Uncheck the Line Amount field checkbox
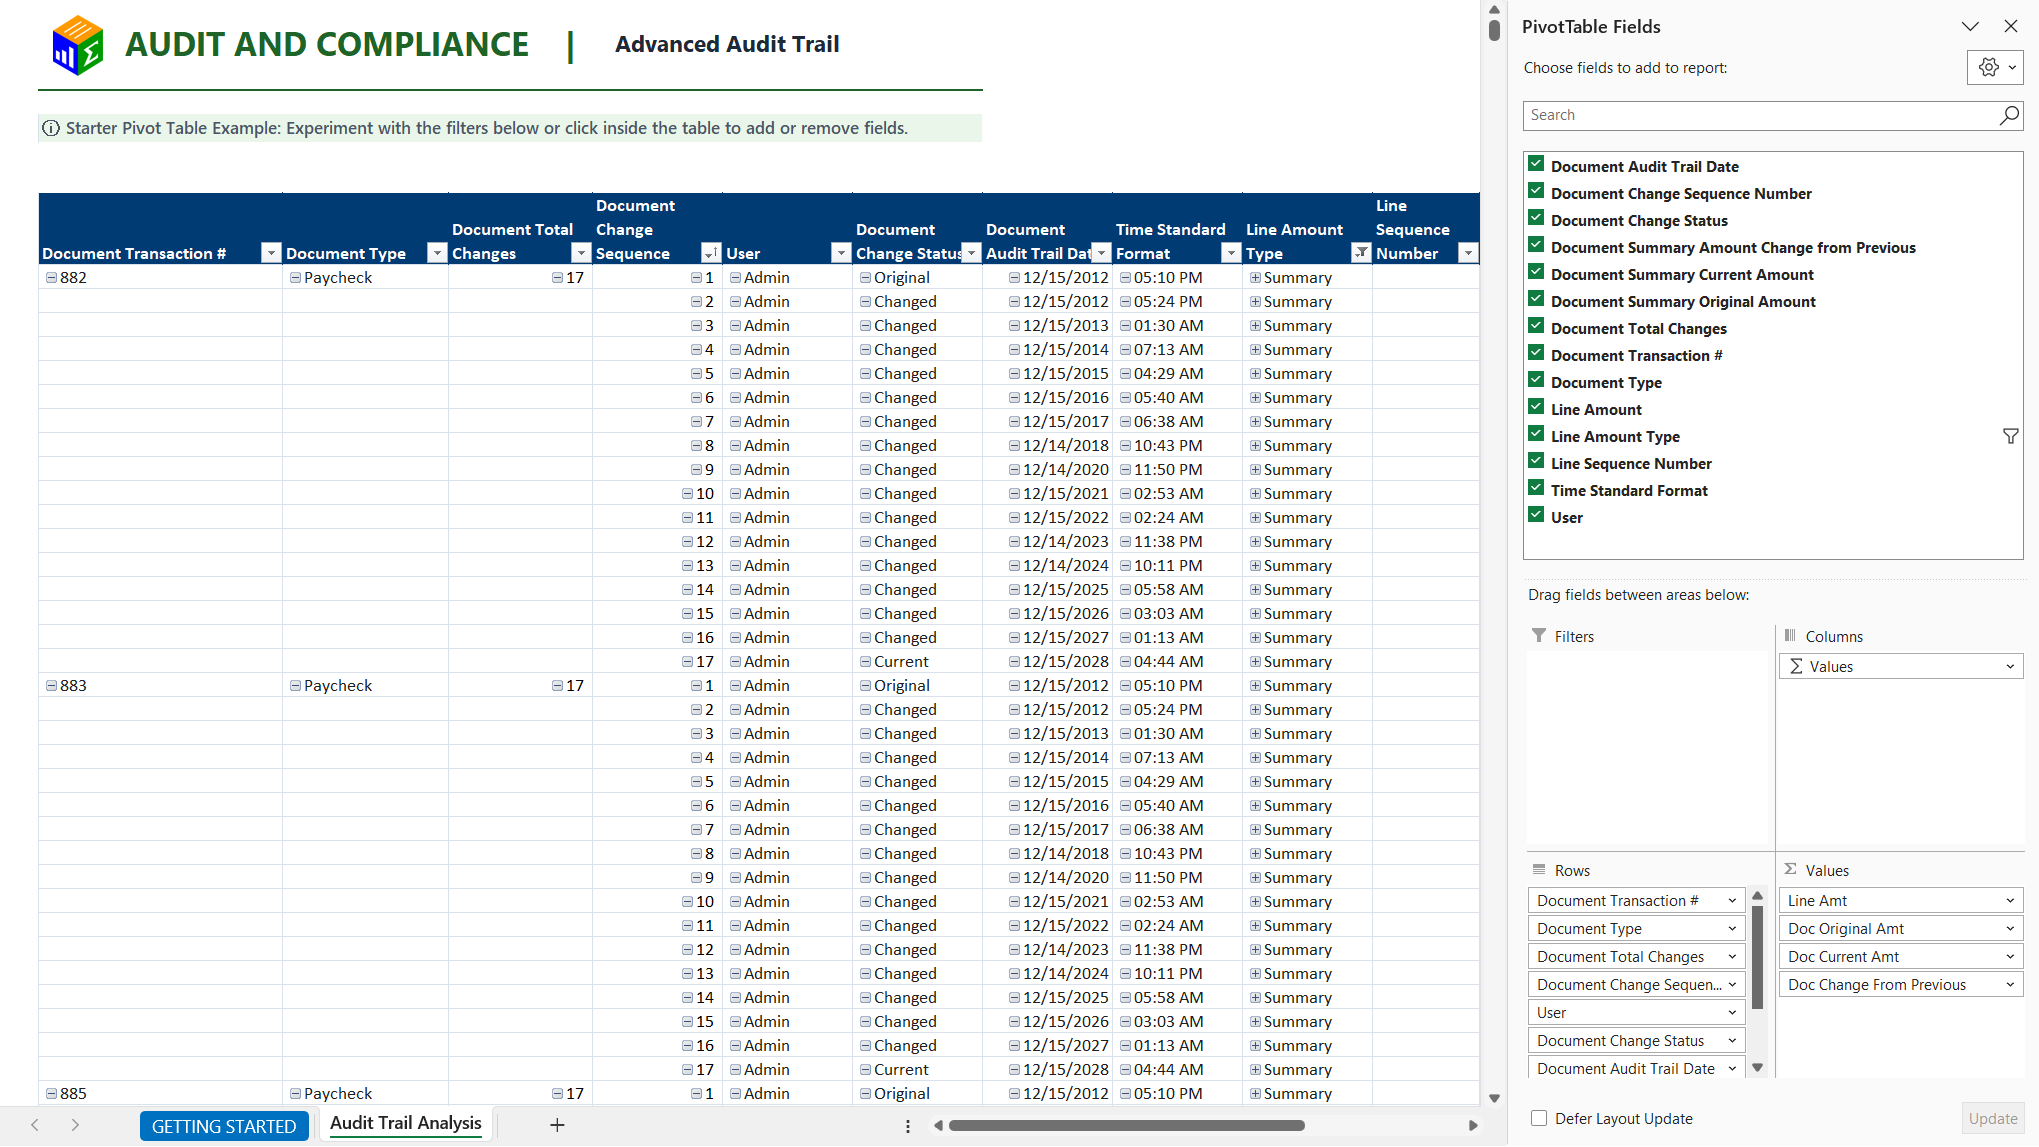 tap(1536, 407)
